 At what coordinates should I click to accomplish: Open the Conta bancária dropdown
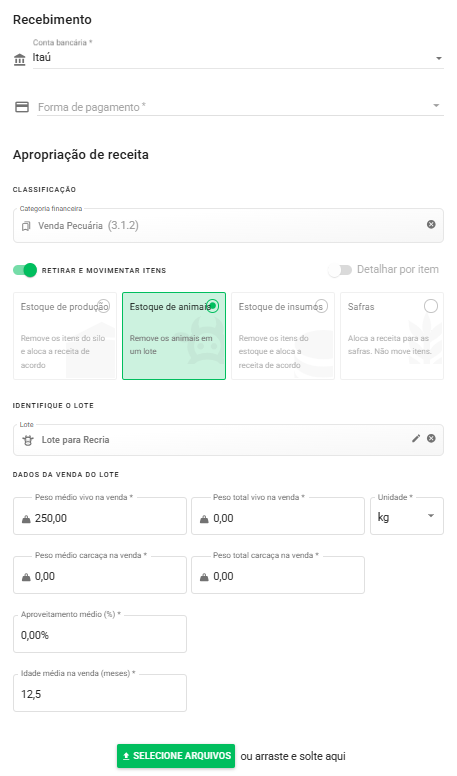pyautogui.click(x=238, y=57)
